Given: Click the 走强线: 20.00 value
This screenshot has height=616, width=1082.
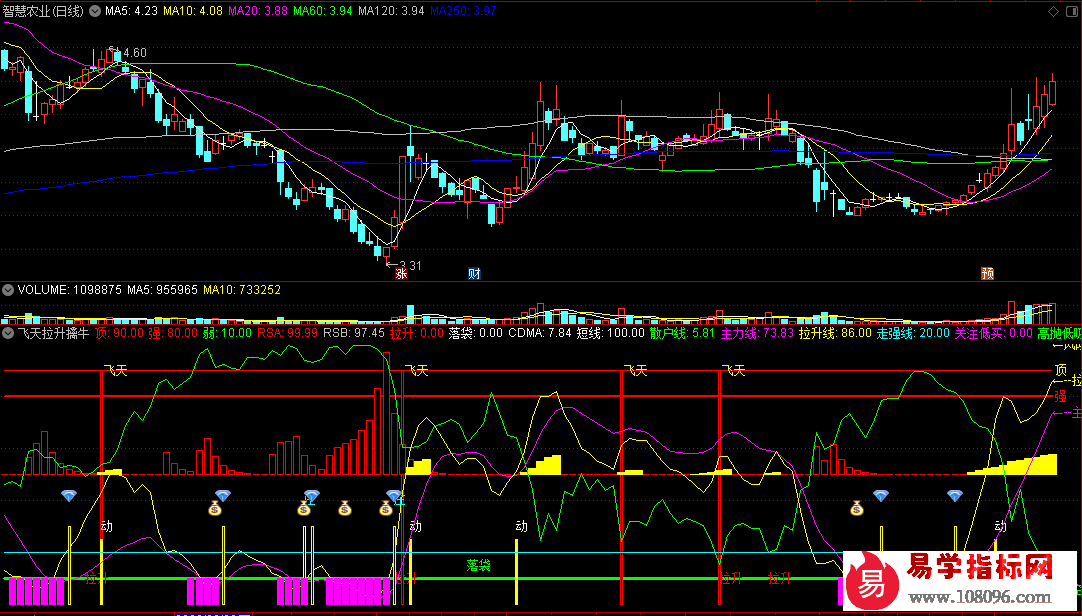Looking at the screenshot, I should click(x=913, y=334).
